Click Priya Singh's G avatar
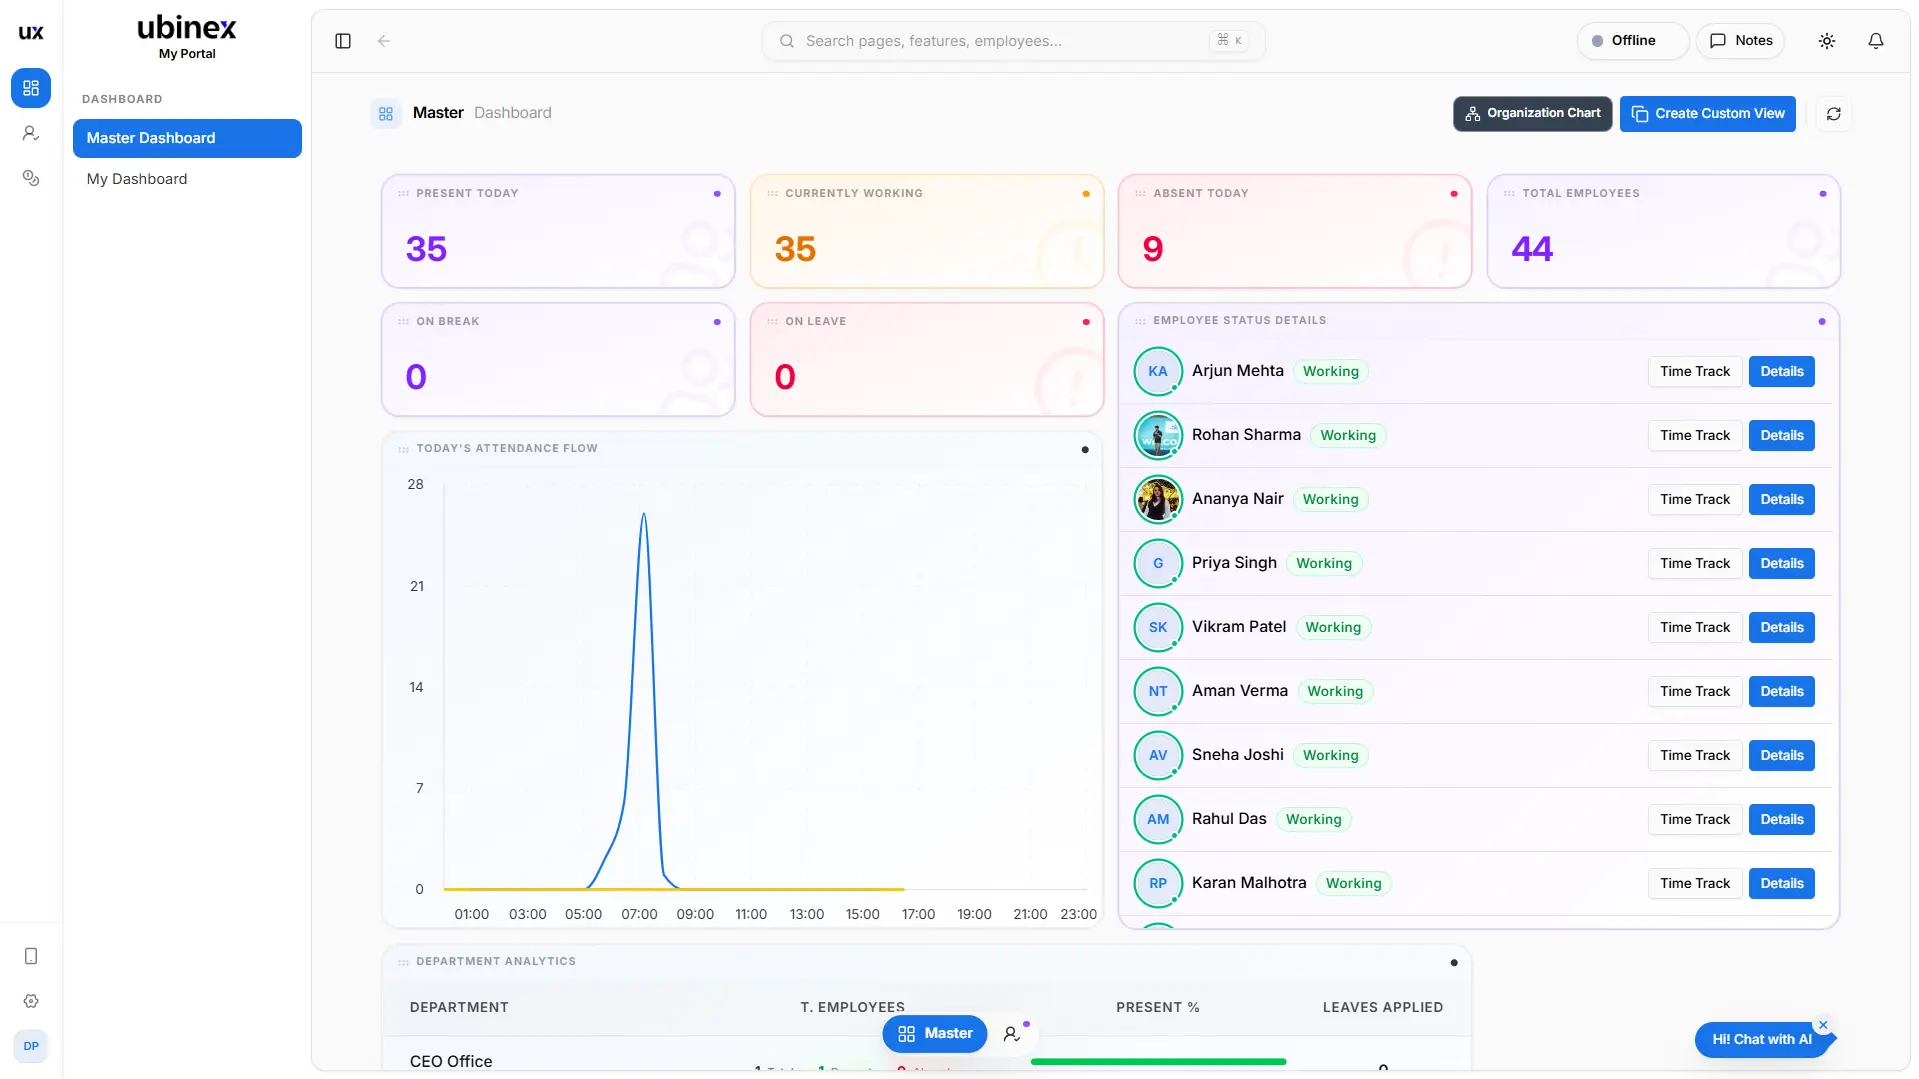This screenshot has height=1079, width=1919. [1158, 564]
